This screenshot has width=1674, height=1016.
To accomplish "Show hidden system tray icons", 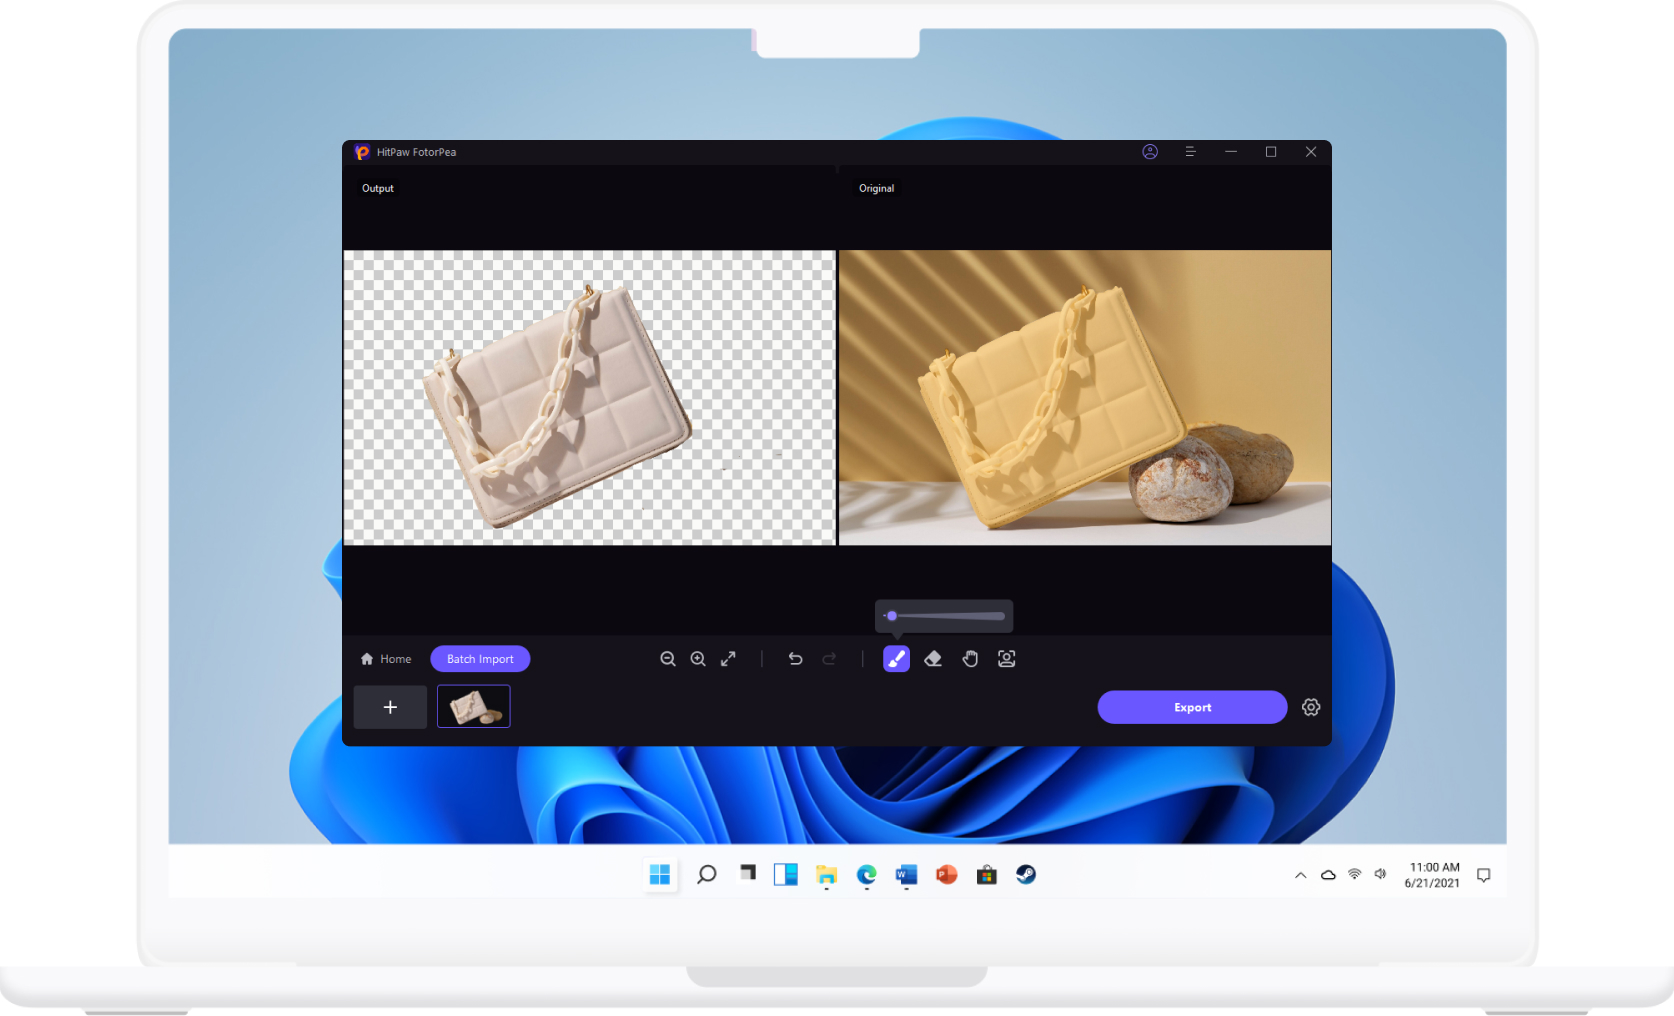I will [x=1300, y=875].
